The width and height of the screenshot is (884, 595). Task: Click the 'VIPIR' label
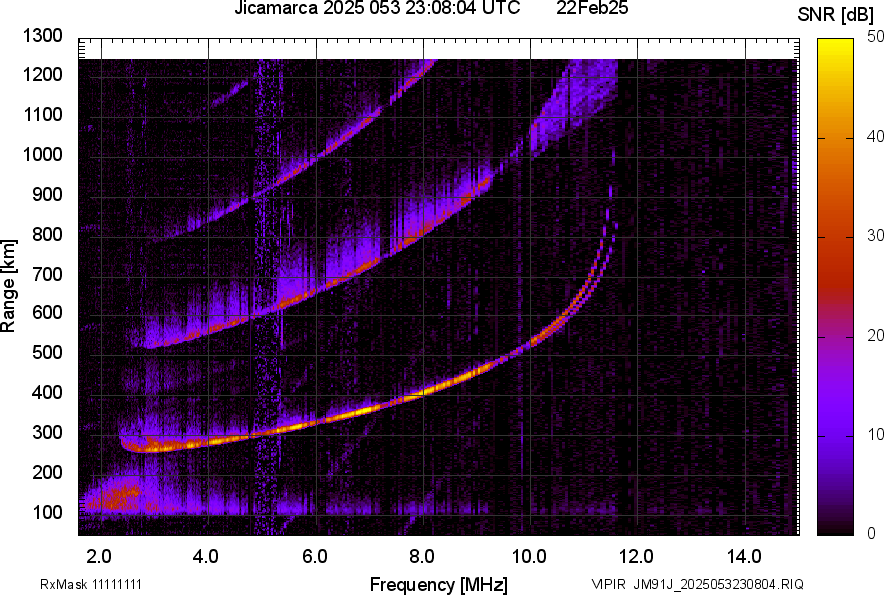pyautogui.click(x=608, y=584)
